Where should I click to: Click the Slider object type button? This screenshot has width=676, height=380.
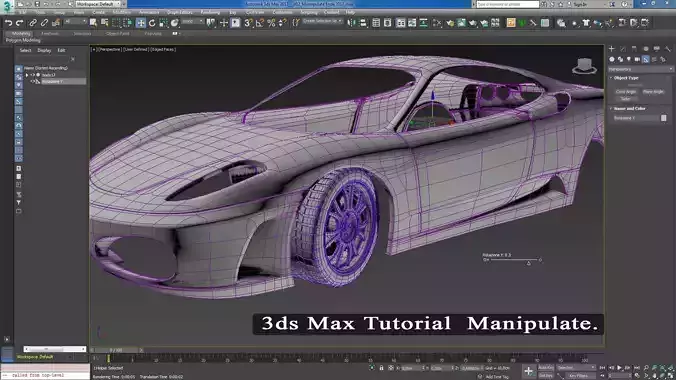[626, 99]
